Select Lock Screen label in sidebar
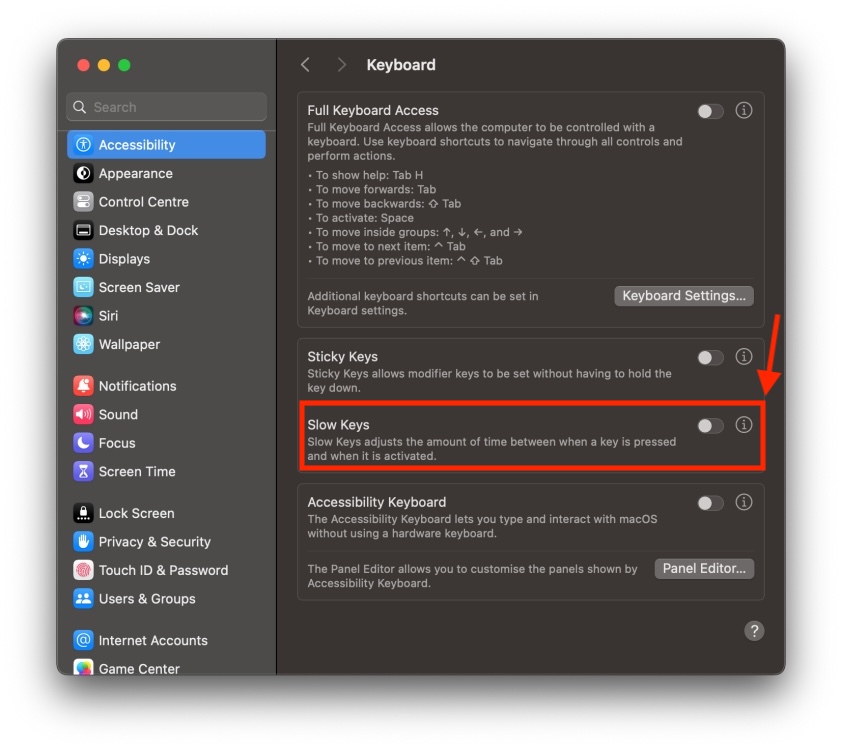842x750 pixels. click(x=136, y=513)
